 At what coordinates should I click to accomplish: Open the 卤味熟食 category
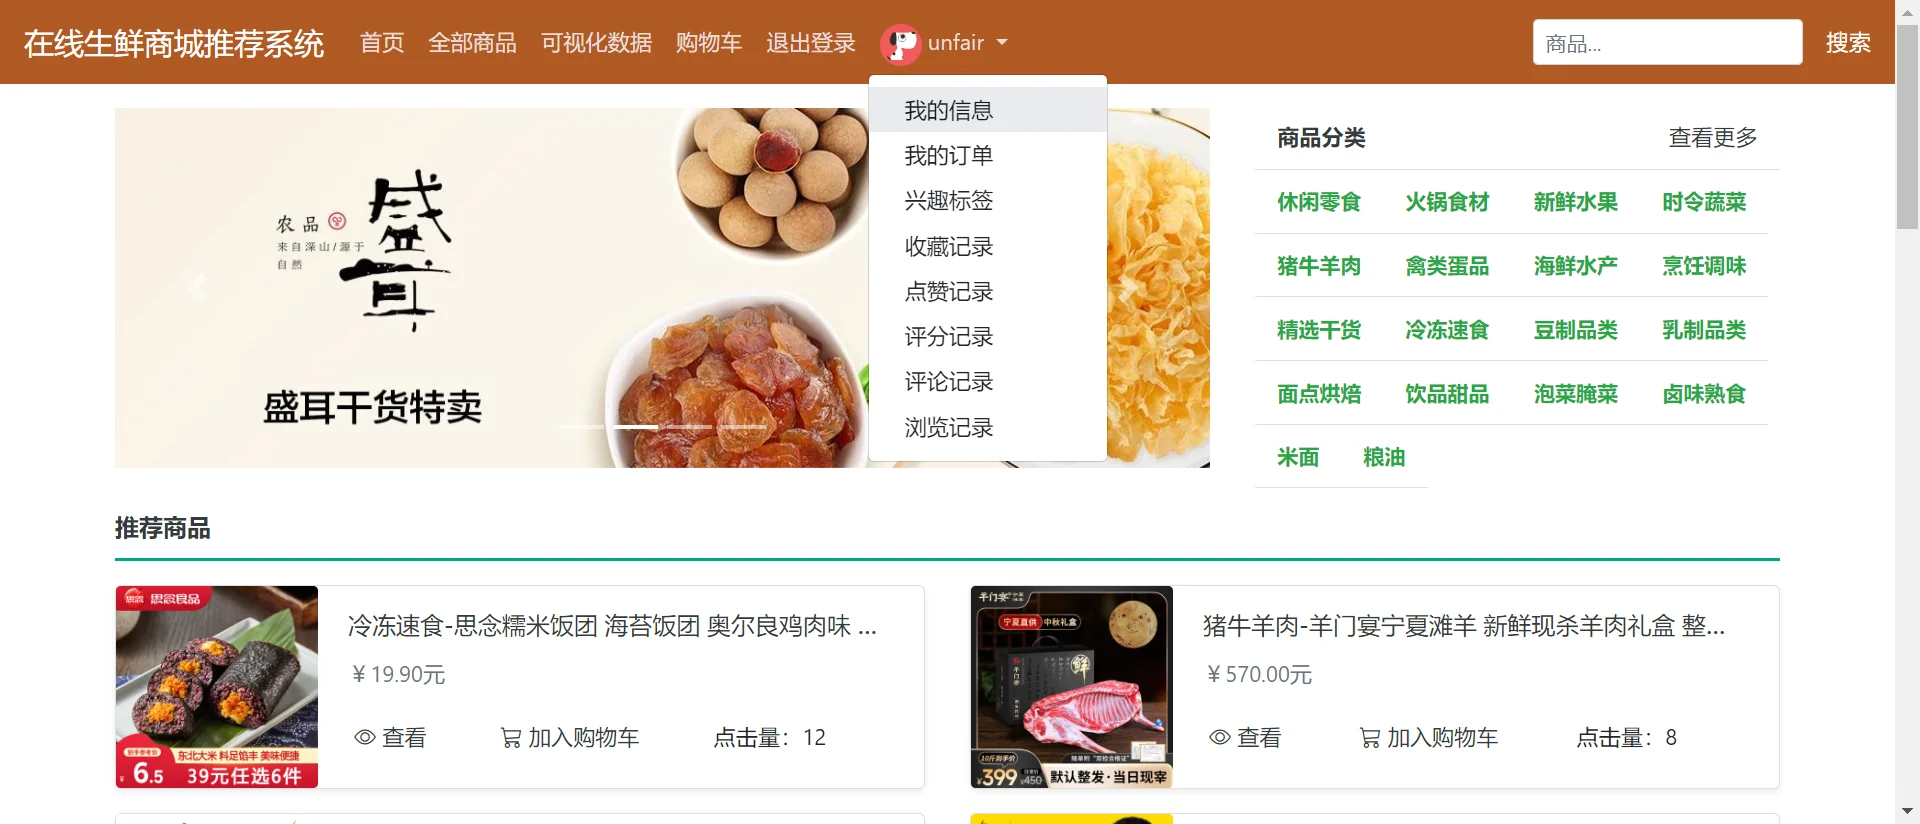coord(1704,394)
